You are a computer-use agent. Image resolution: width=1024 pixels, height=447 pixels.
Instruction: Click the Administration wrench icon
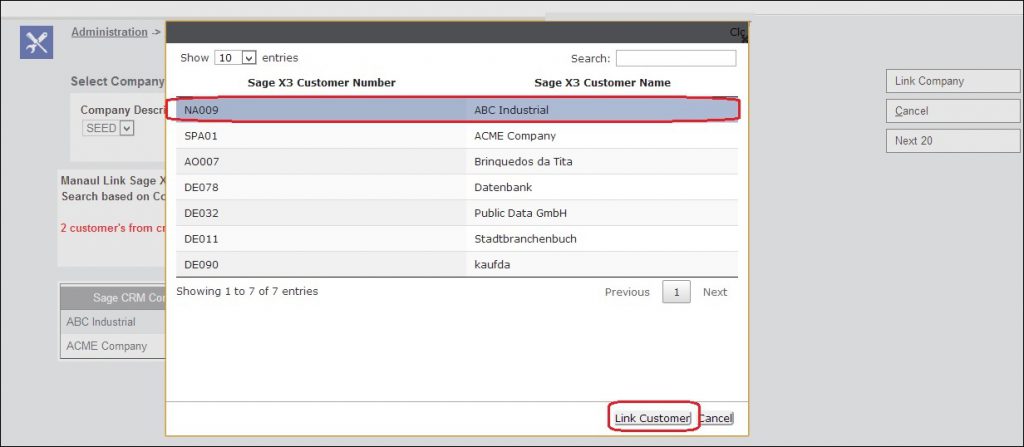[37, 42]
